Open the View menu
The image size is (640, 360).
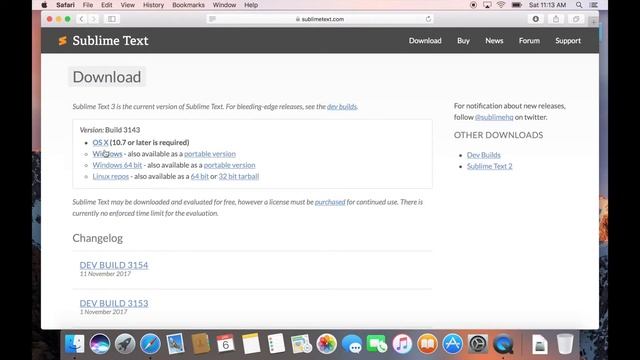[128, 5]
